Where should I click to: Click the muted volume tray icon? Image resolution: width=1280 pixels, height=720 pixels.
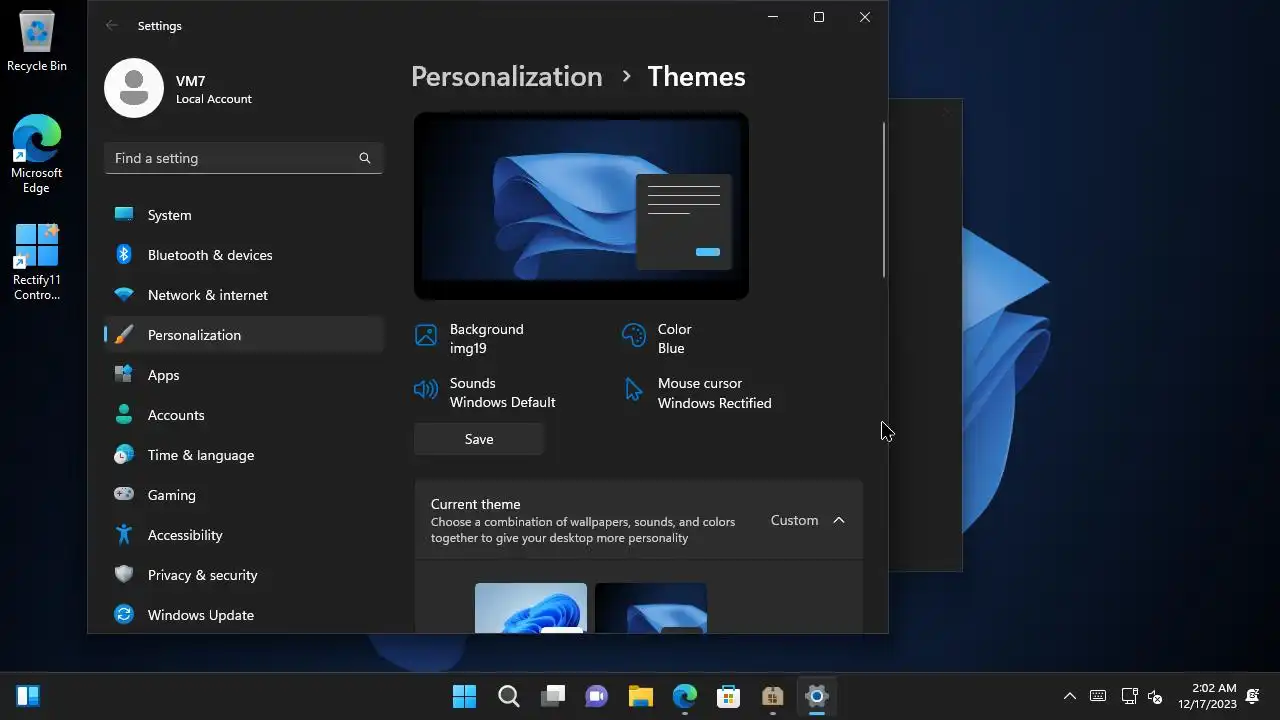[x=1155, y=696]
